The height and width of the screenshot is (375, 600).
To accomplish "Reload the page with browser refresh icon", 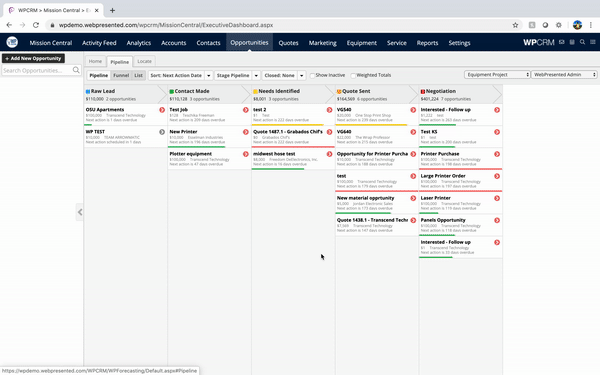I will [36, 25].
